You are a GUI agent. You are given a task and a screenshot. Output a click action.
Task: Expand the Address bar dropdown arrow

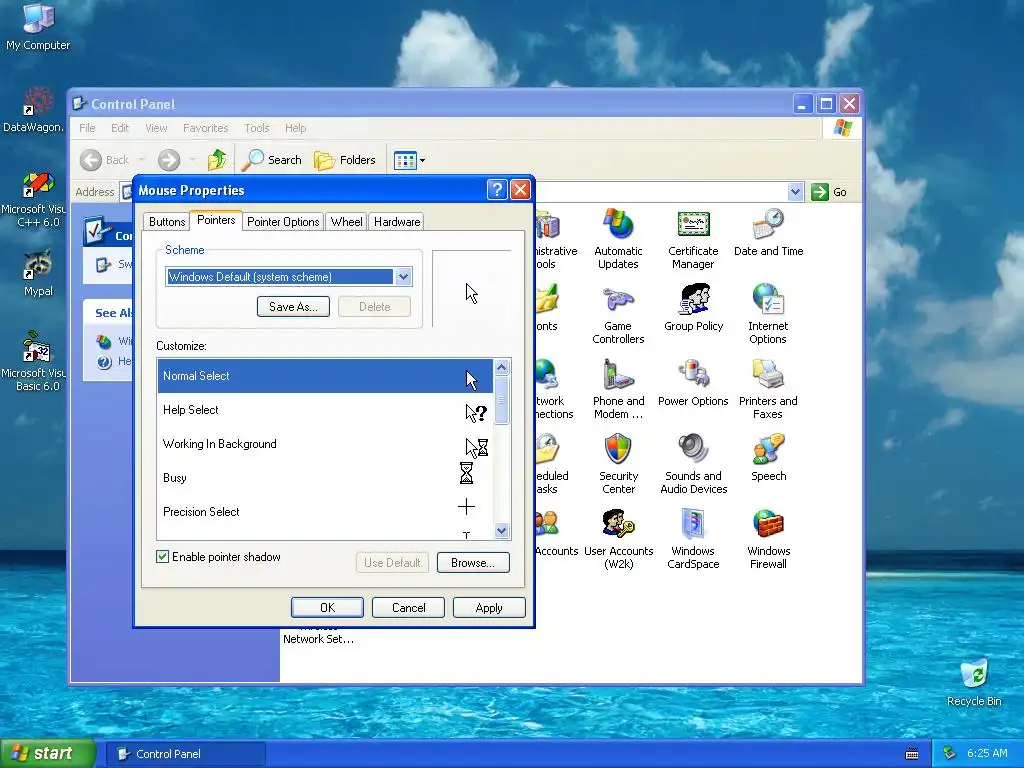(x=795, y=192)
